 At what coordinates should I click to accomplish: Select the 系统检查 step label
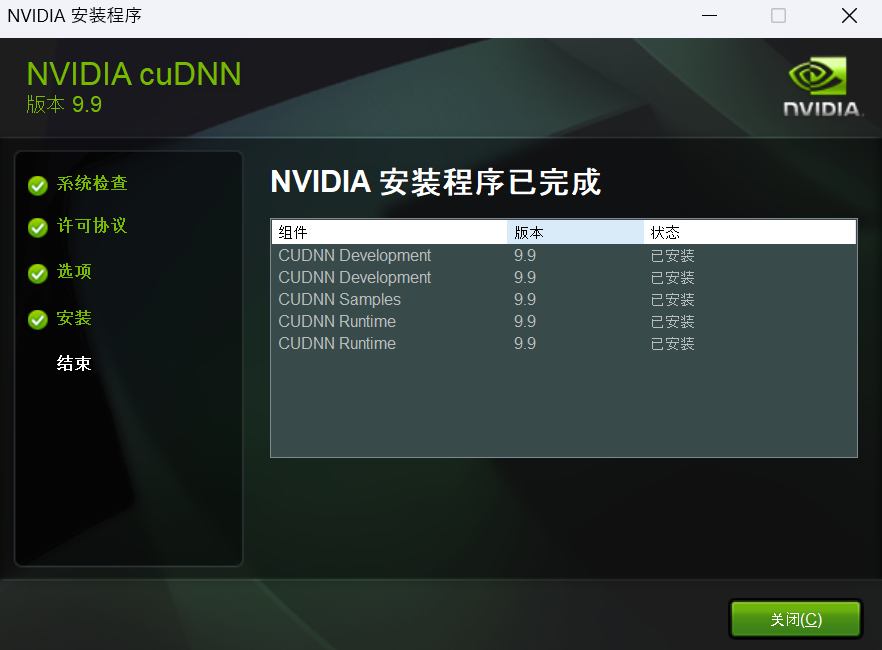(92, 183)
